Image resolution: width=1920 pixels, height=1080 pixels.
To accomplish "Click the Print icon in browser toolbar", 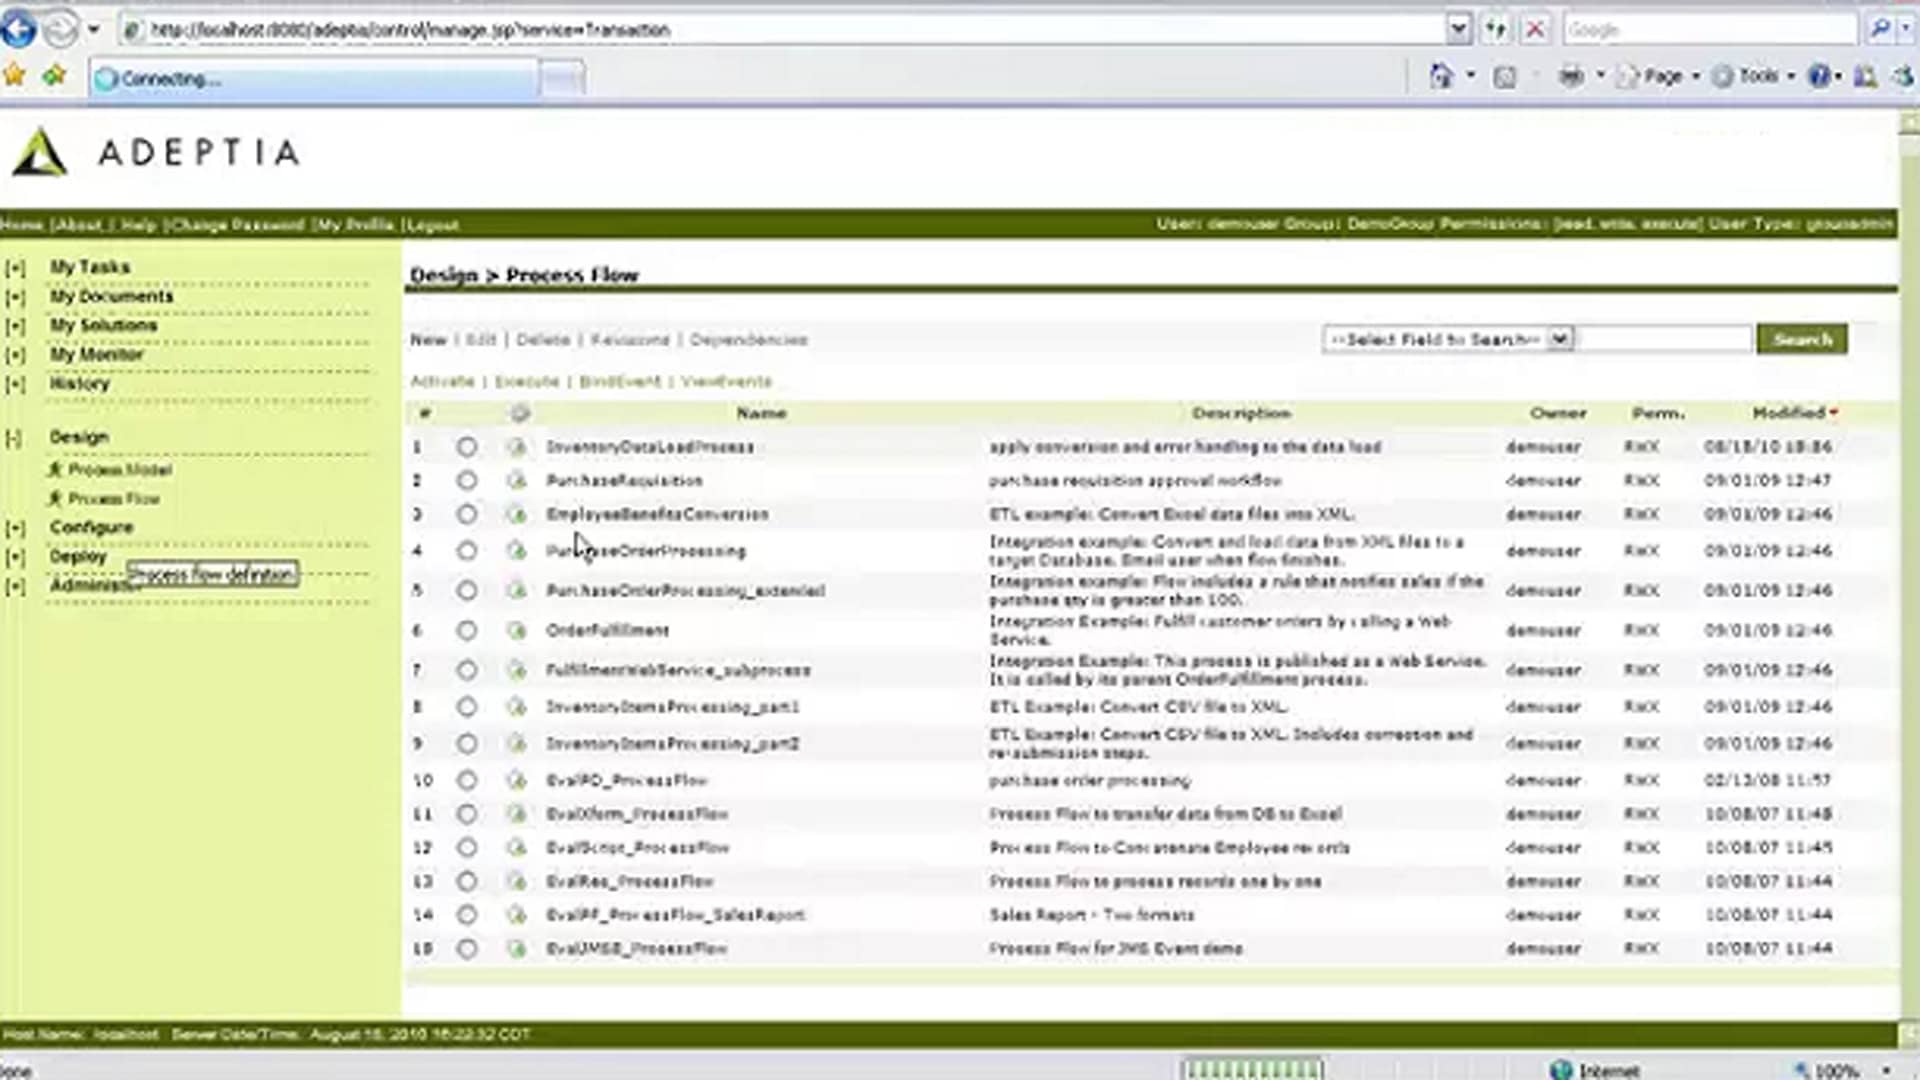I will (x=1571, y=76).
